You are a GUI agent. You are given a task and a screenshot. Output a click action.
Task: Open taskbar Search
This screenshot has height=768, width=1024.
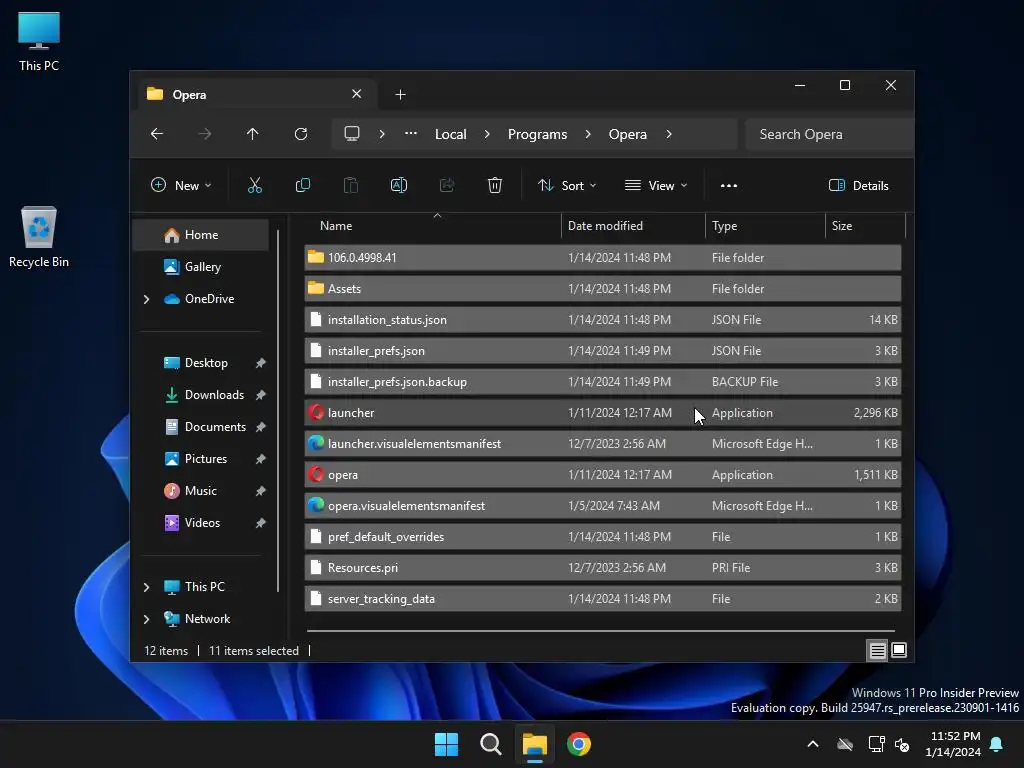tap(490, 744)
